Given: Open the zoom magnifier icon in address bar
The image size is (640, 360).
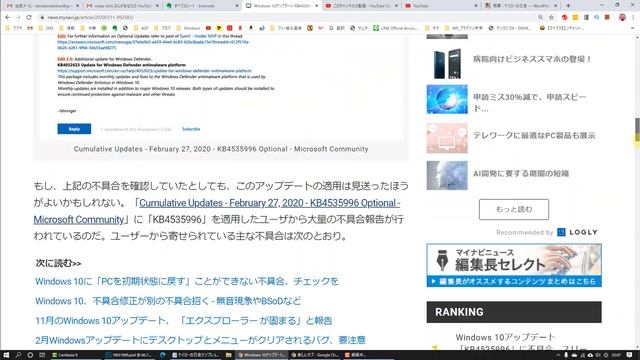Looking at the screenshot, I should (540, 18).
